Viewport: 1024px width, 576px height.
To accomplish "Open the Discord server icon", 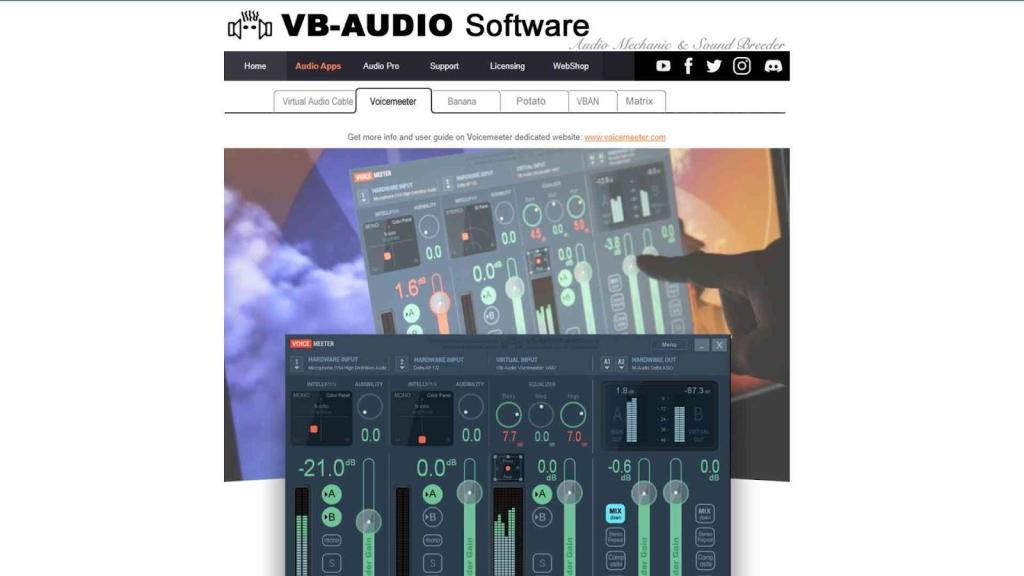I will pos(773,66).
